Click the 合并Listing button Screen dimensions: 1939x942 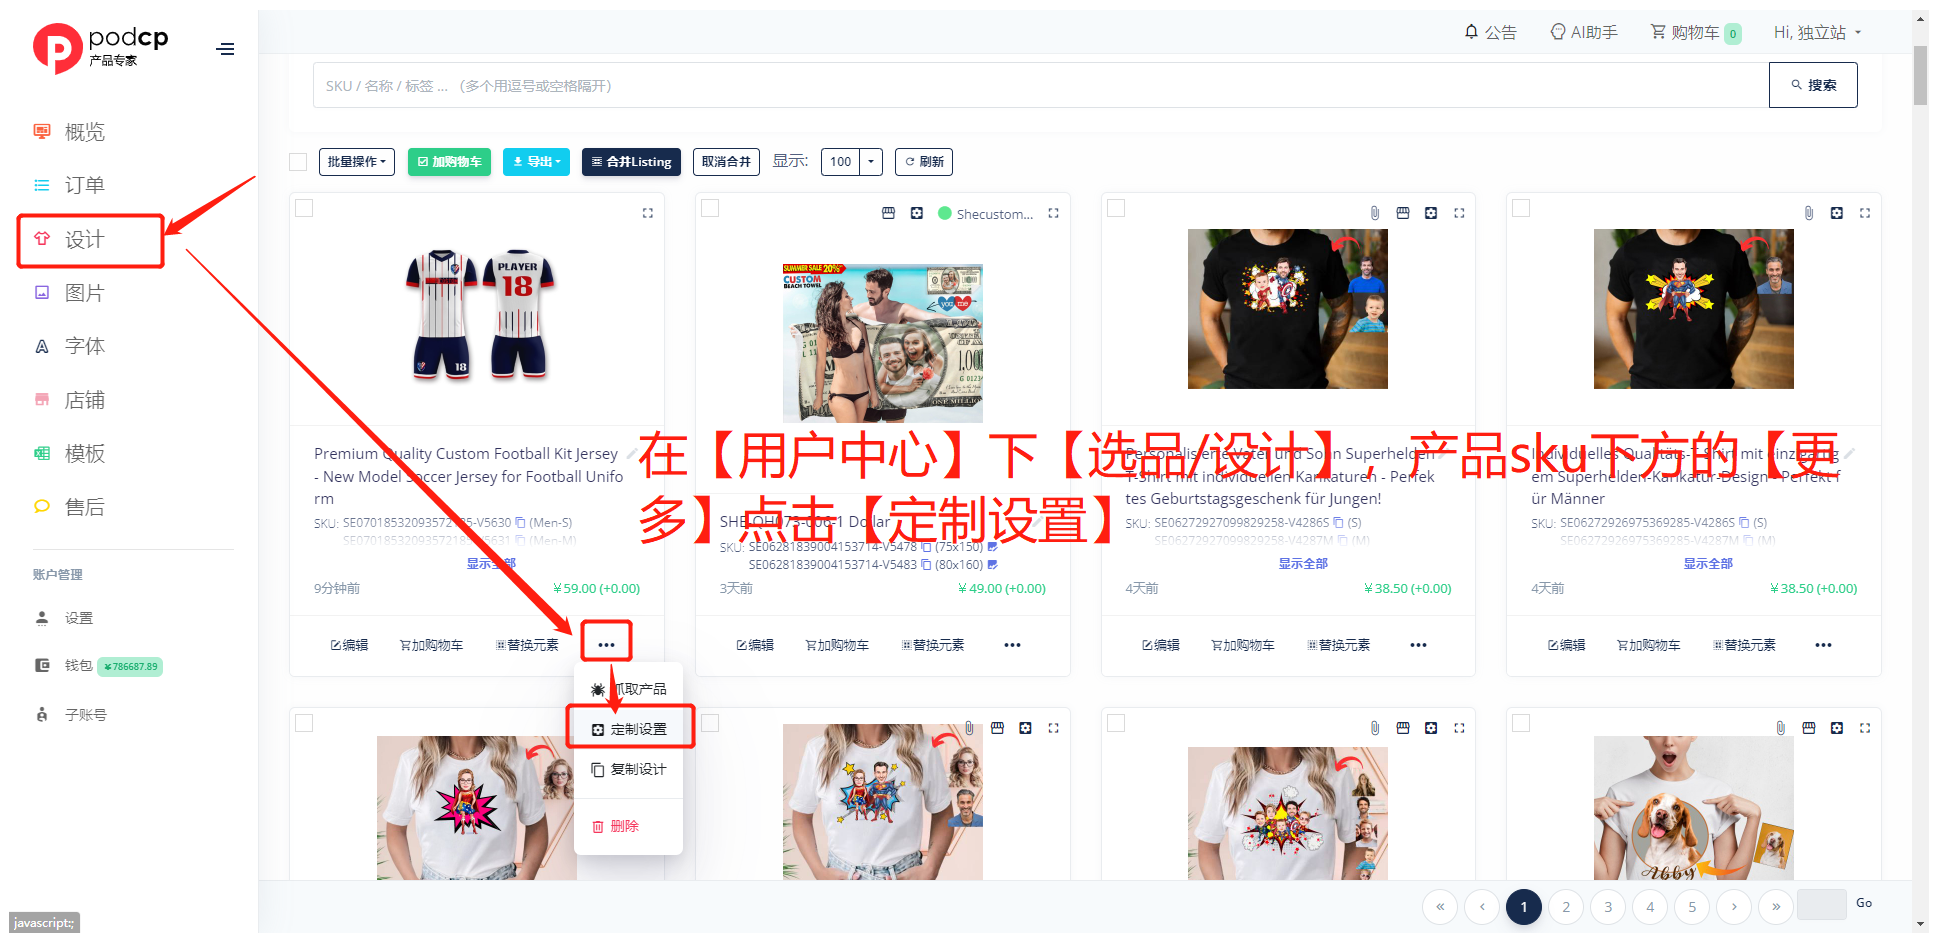point(631,162)
